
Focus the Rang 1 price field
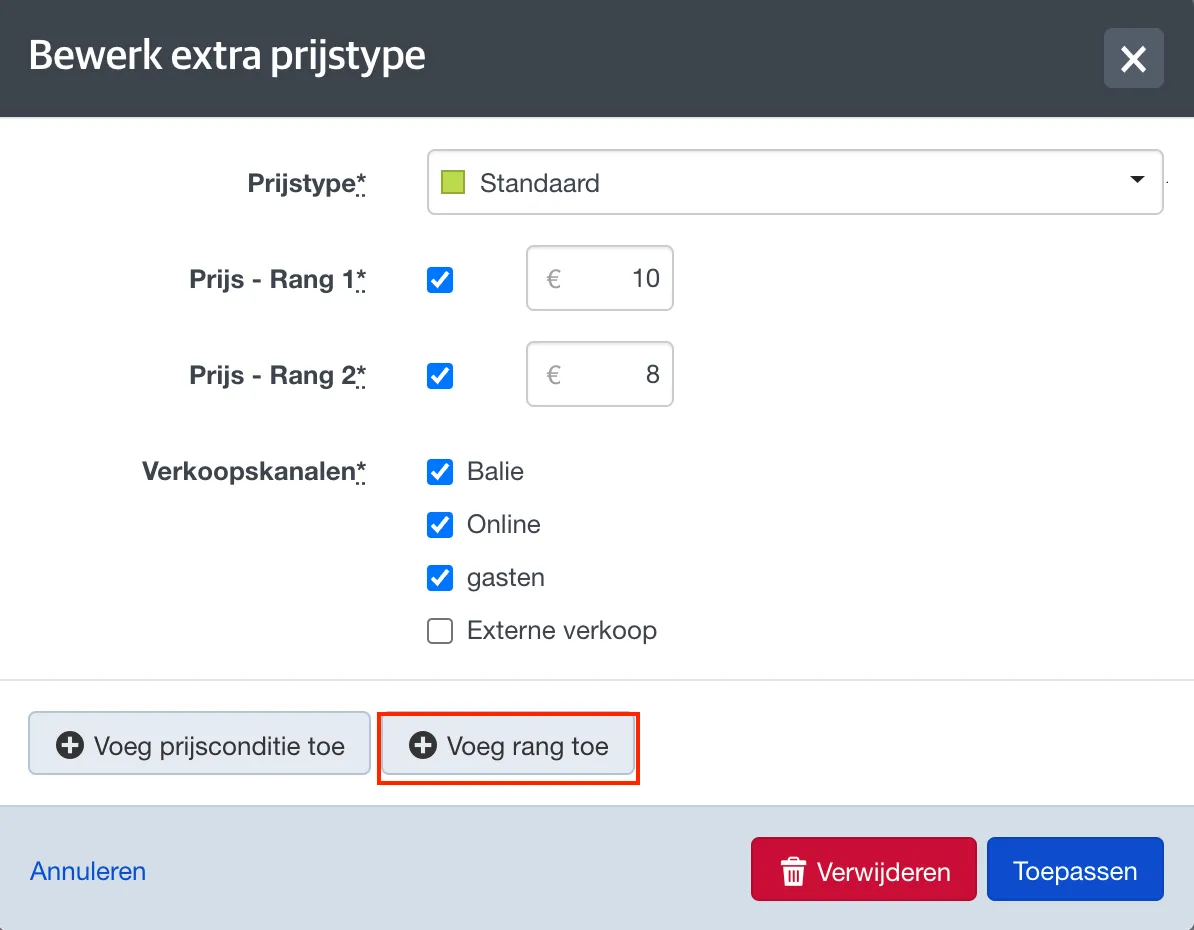(x=600, y=278)
